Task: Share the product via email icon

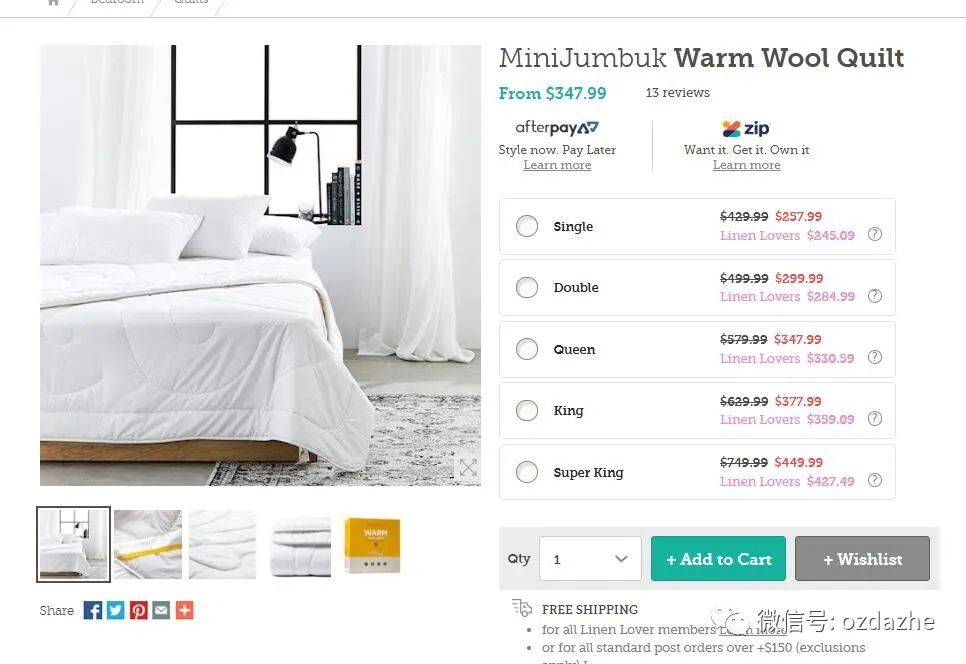Action: click(161, 610)
